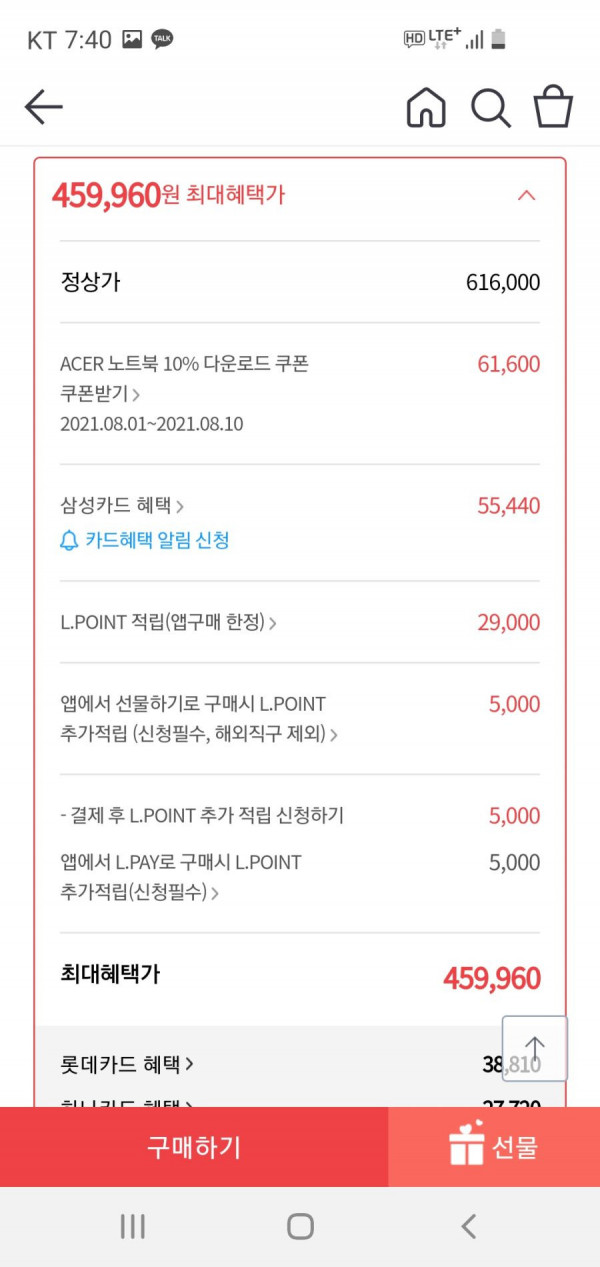Expand 삼성카드 혜택 details
The image size is (600, 1267).
tap(122, 506)
